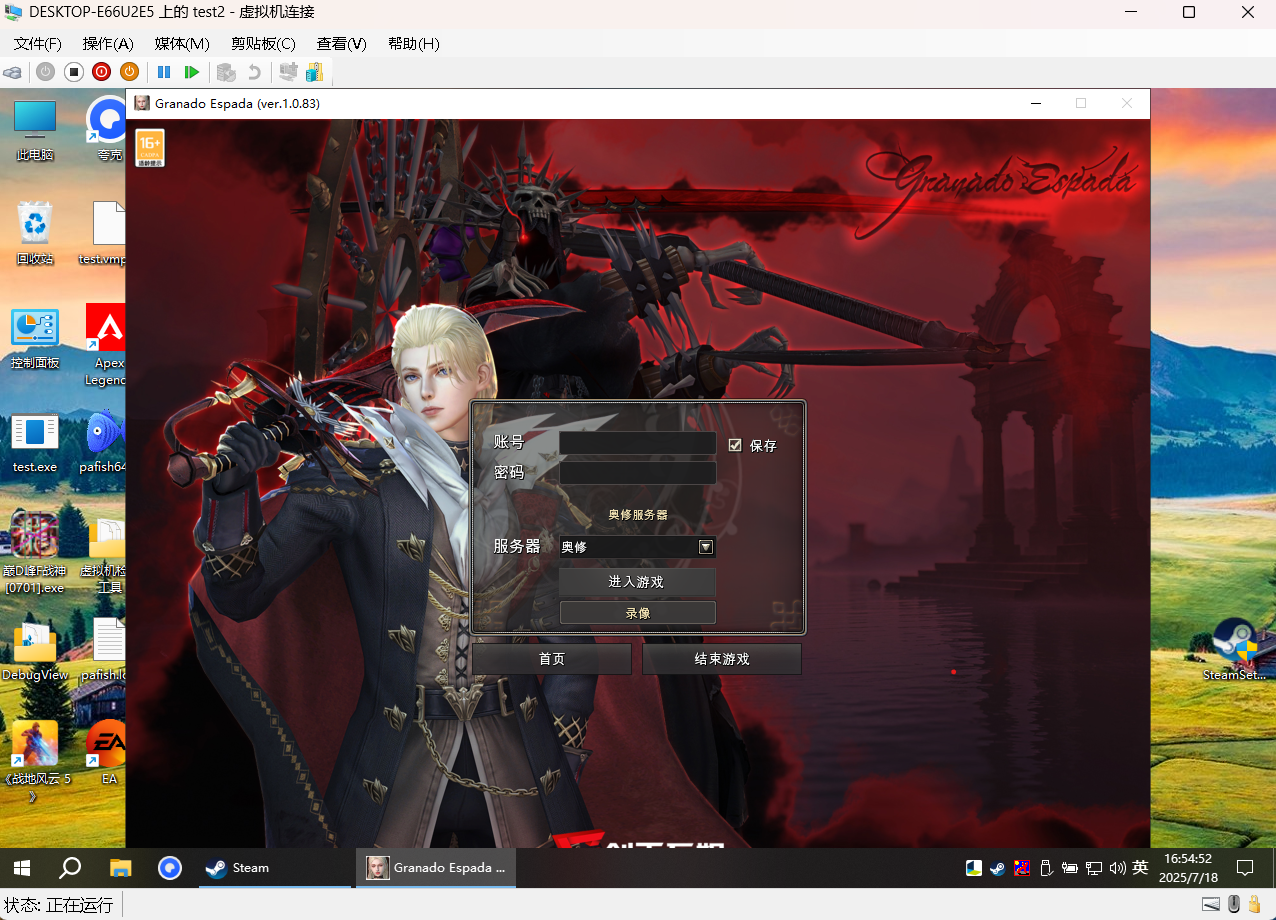
Task: Expand the 服务器 server dropdown arrow
Action: pos(705,547)
